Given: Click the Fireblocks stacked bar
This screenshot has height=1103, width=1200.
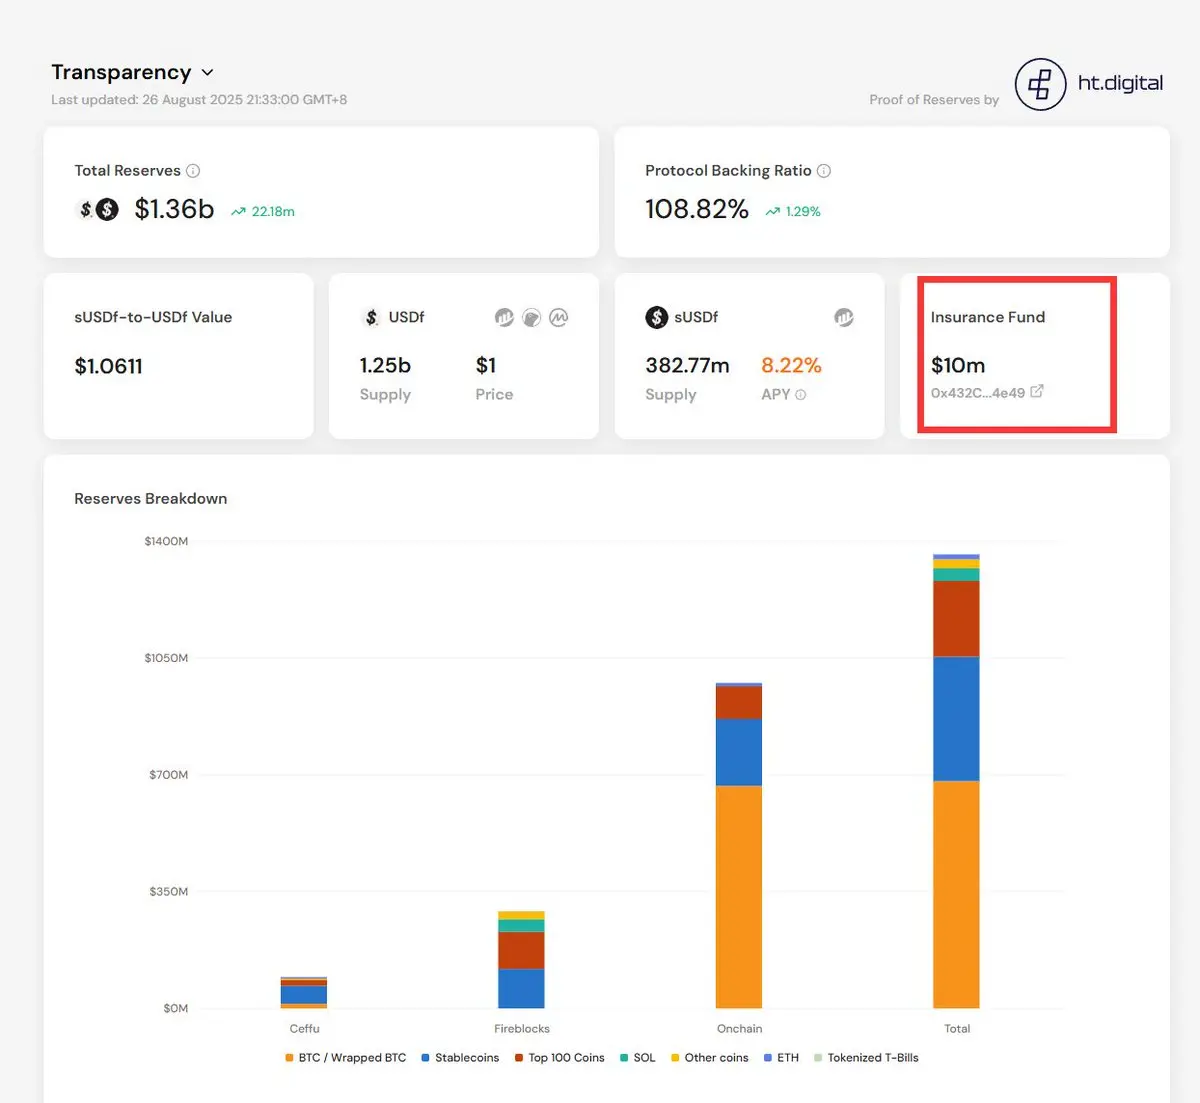Looking at the screenshot, I should click(x=521, y=960).
